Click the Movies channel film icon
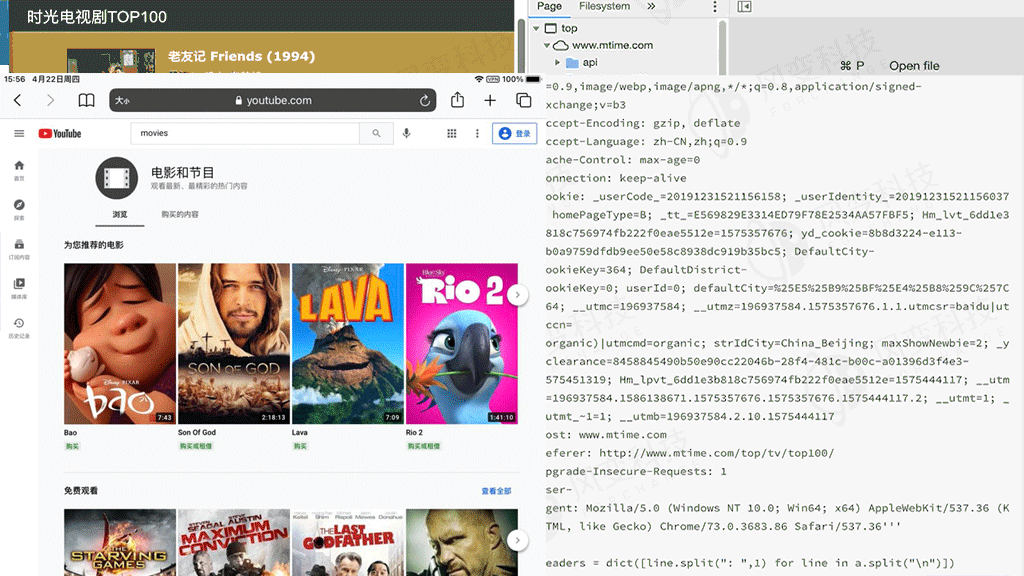 coord(116,178)
